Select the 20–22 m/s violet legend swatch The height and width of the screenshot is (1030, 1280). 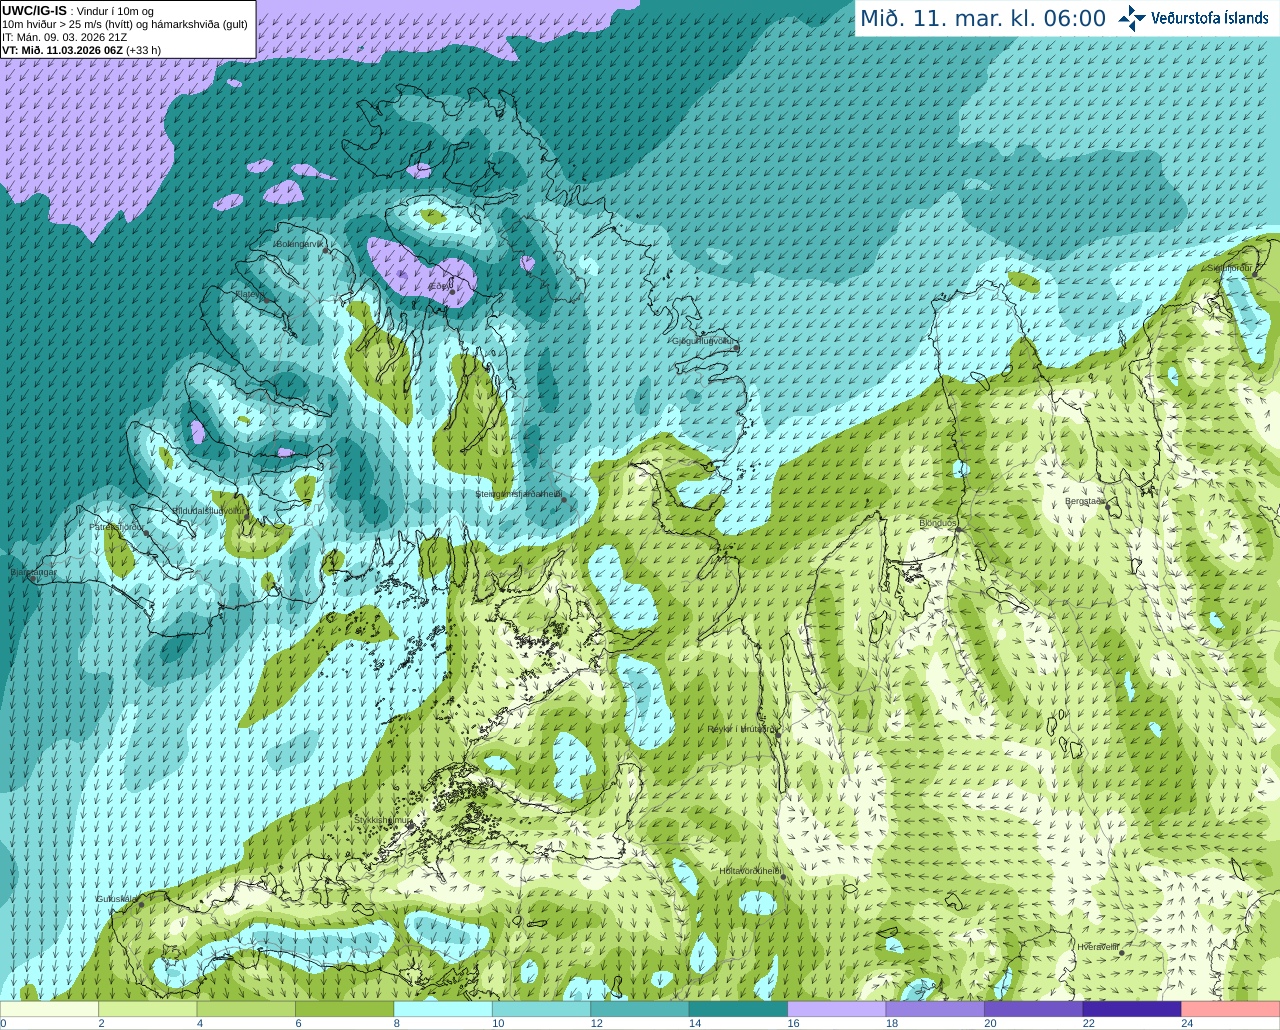[1034, 1009]
